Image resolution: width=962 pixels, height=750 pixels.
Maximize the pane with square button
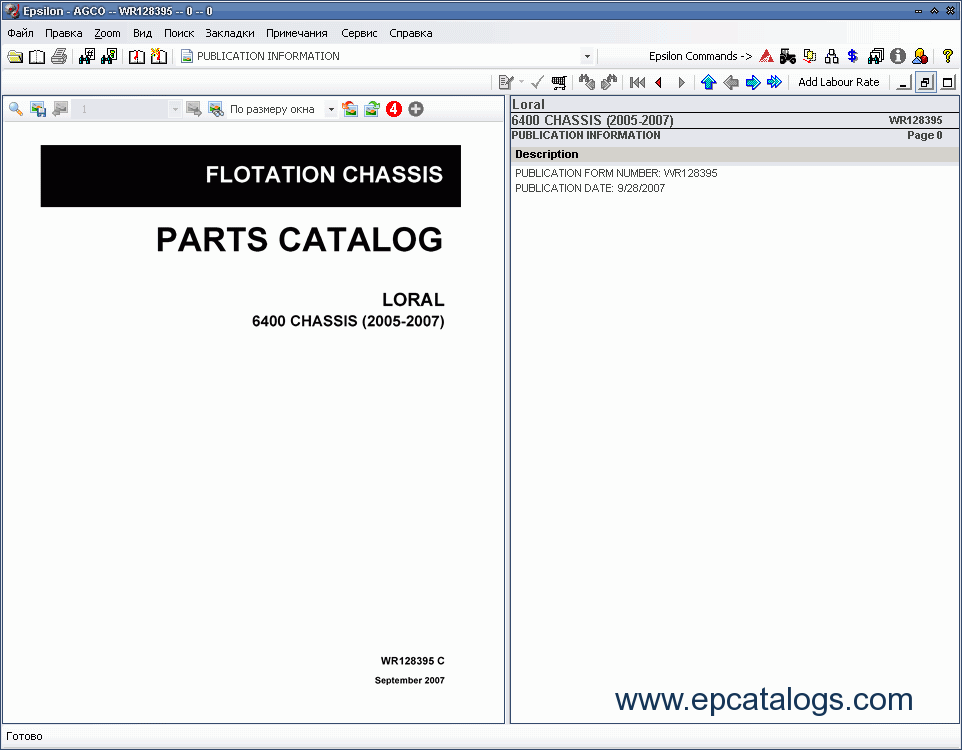point(948,82)
